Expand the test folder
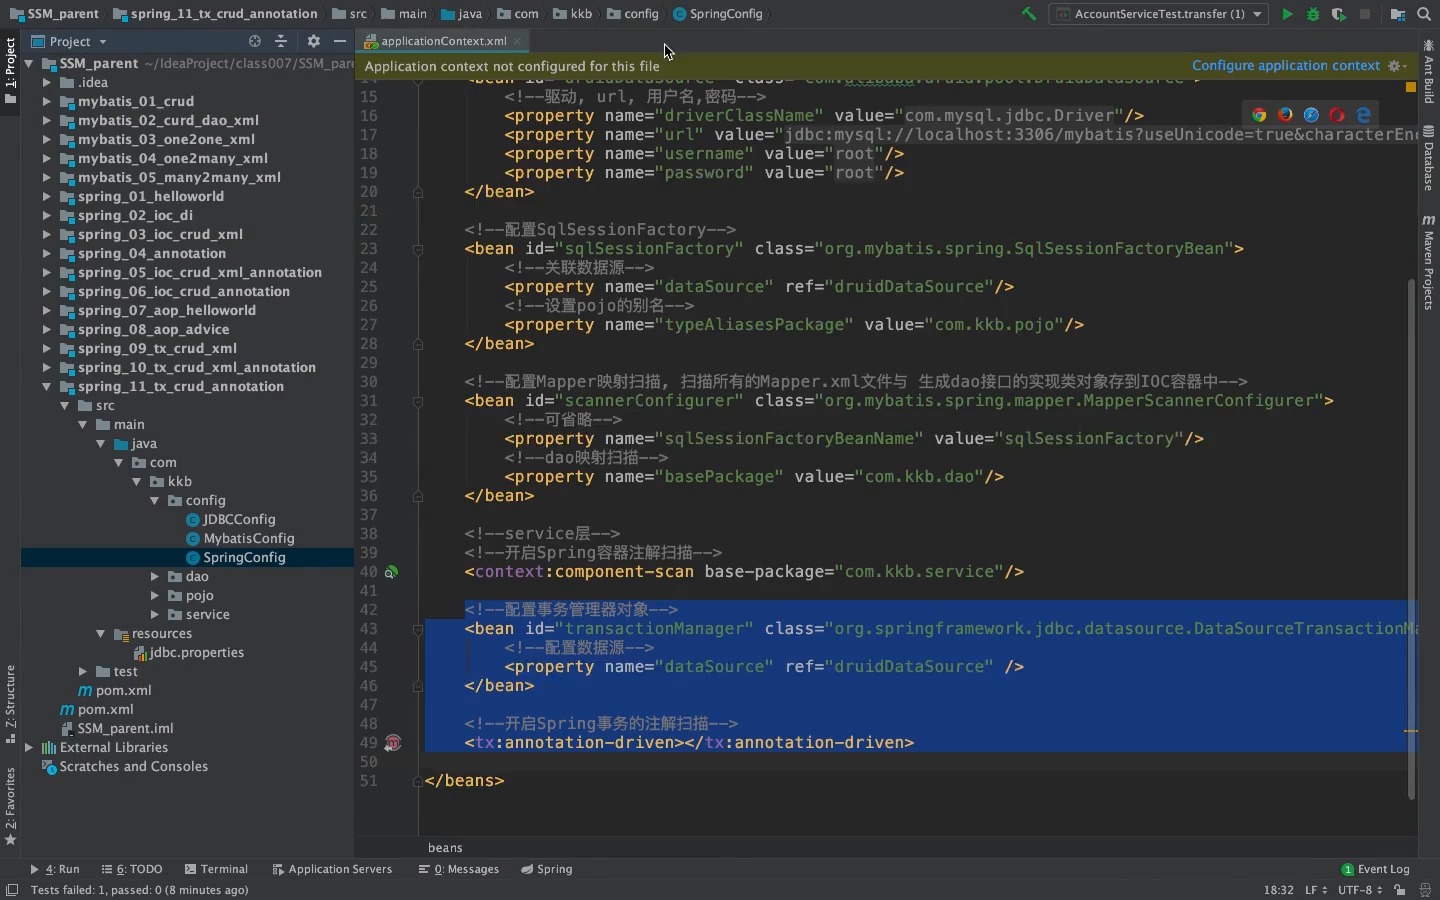 pos(82,671)
